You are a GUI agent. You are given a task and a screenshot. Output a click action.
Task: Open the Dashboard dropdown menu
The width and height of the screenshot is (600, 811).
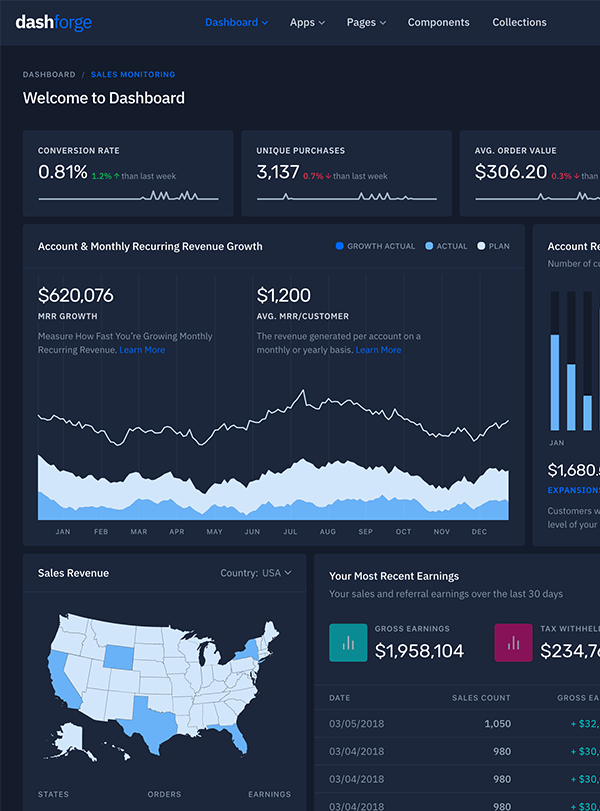click(236, 22)
